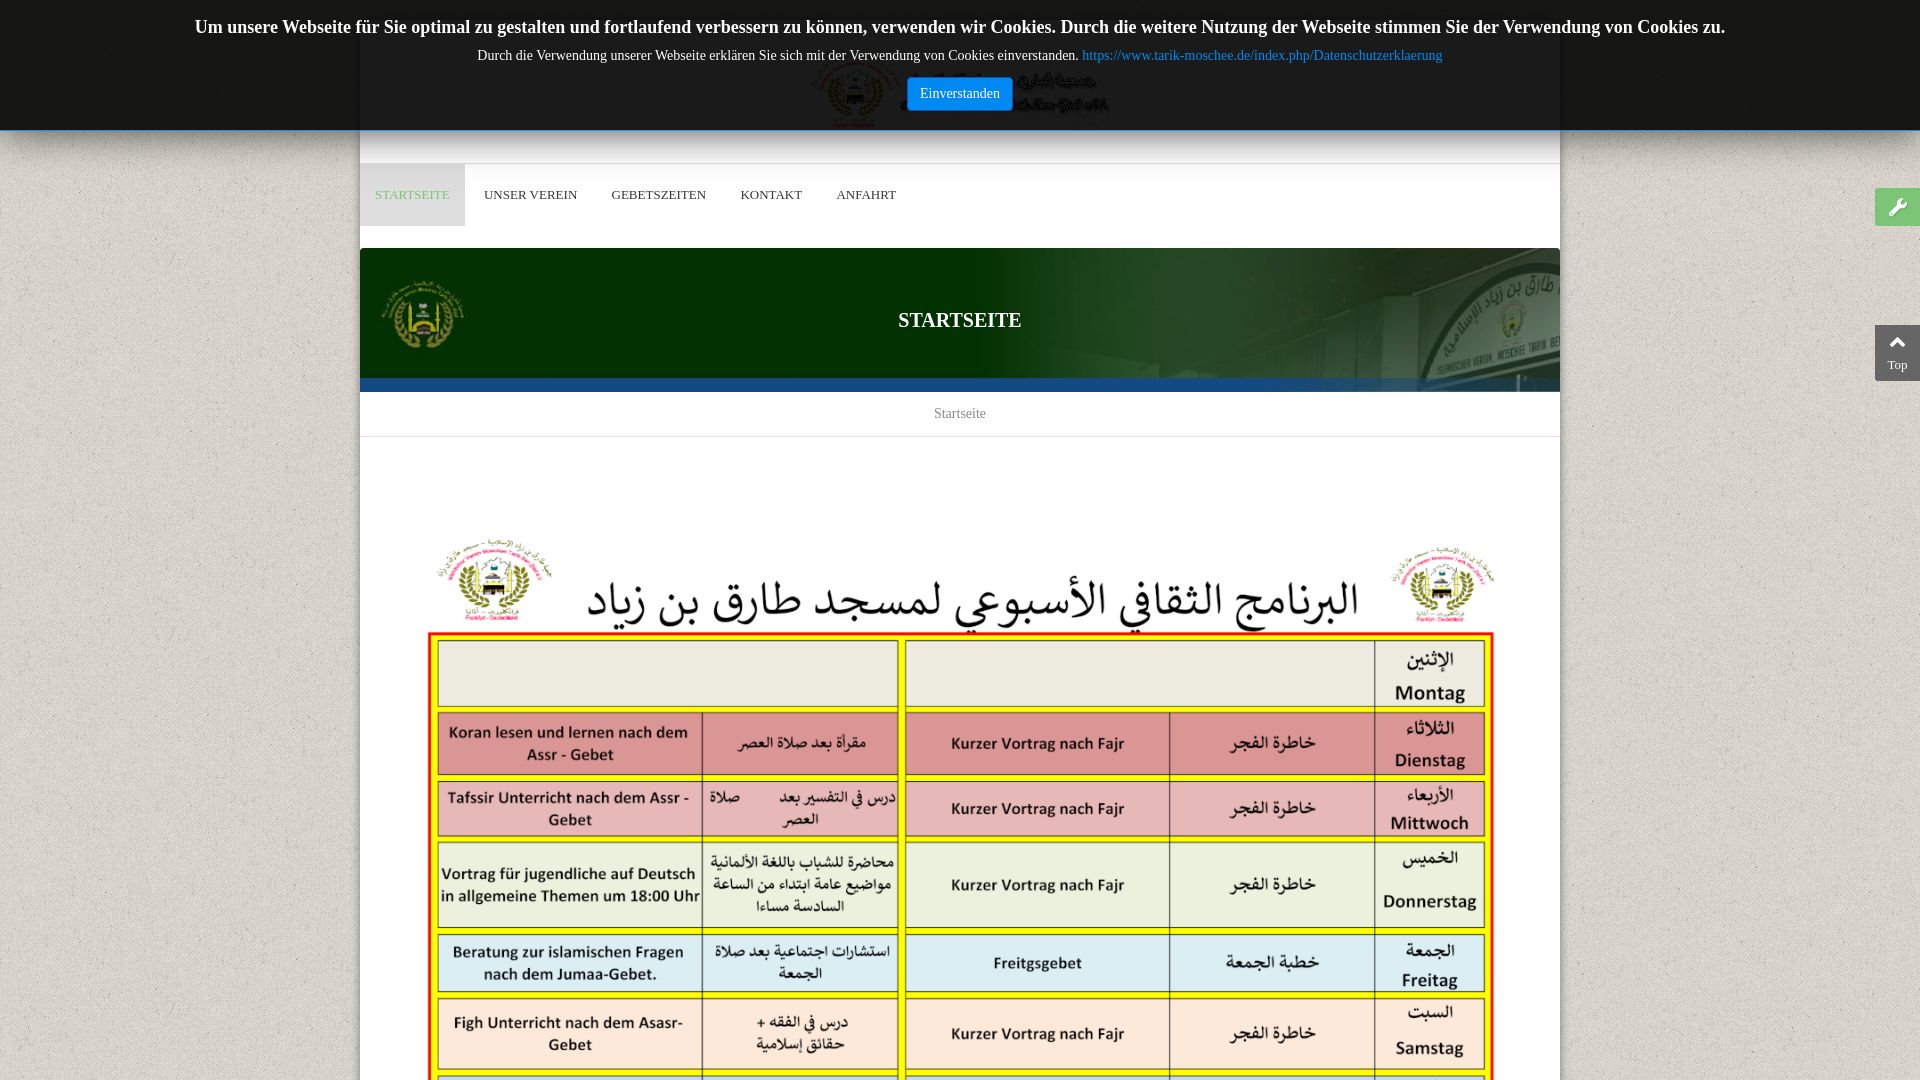This screenshot has width=1920, height=1080.
Task: Navigate to the Kontakt page
Action: click(771, 195)
